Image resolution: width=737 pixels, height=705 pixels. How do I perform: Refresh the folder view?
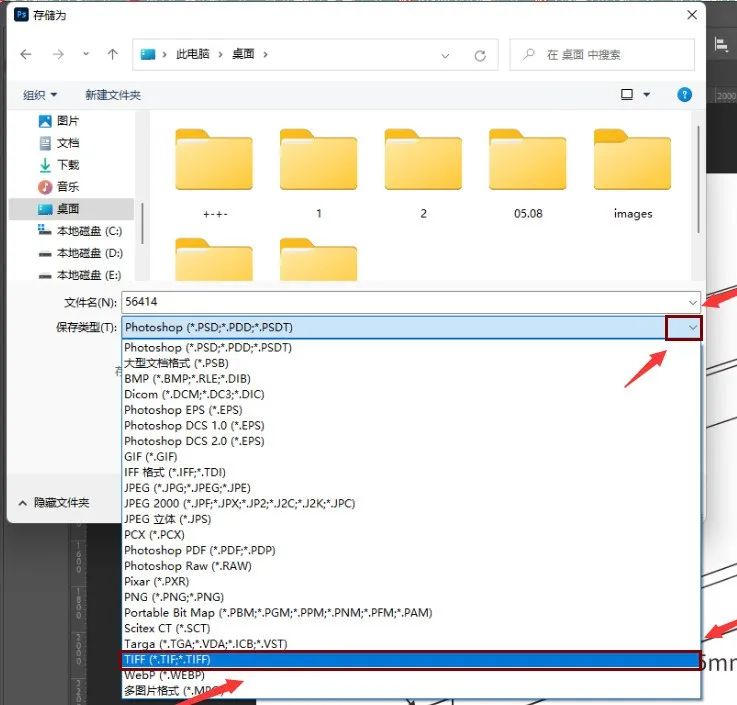pos(480,56)
